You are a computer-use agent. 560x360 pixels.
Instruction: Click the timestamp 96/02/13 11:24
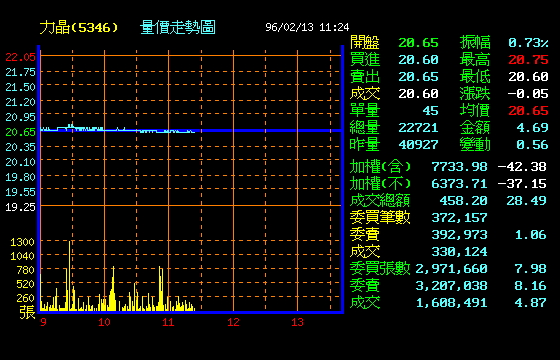[307, 27]
